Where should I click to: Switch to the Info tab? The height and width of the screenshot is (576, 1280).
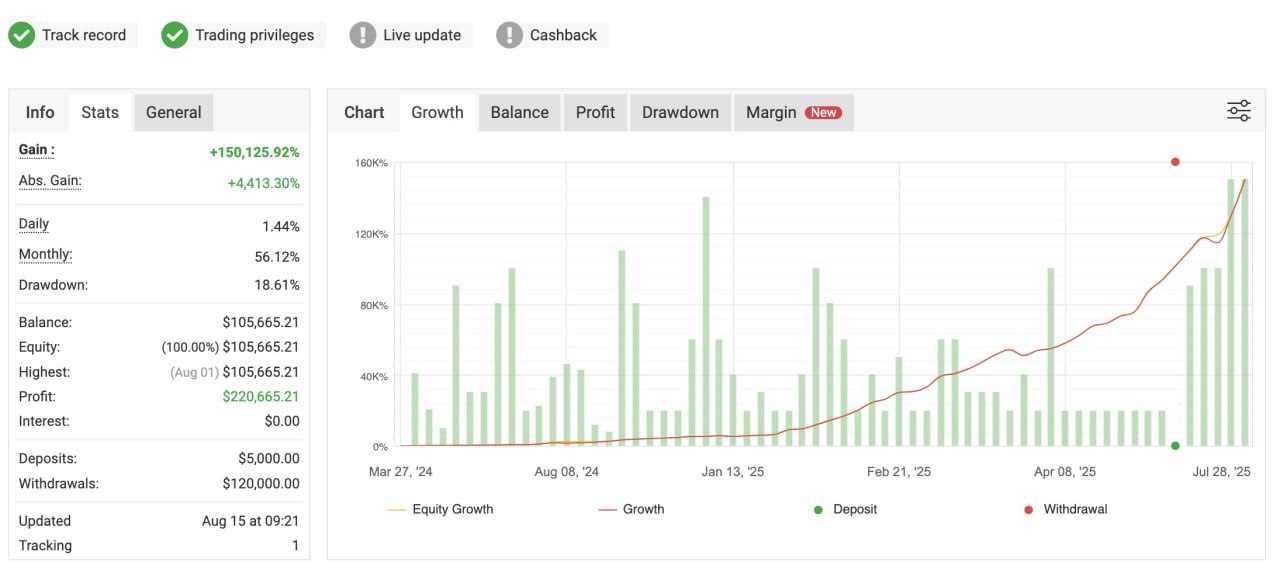(40, 112)
